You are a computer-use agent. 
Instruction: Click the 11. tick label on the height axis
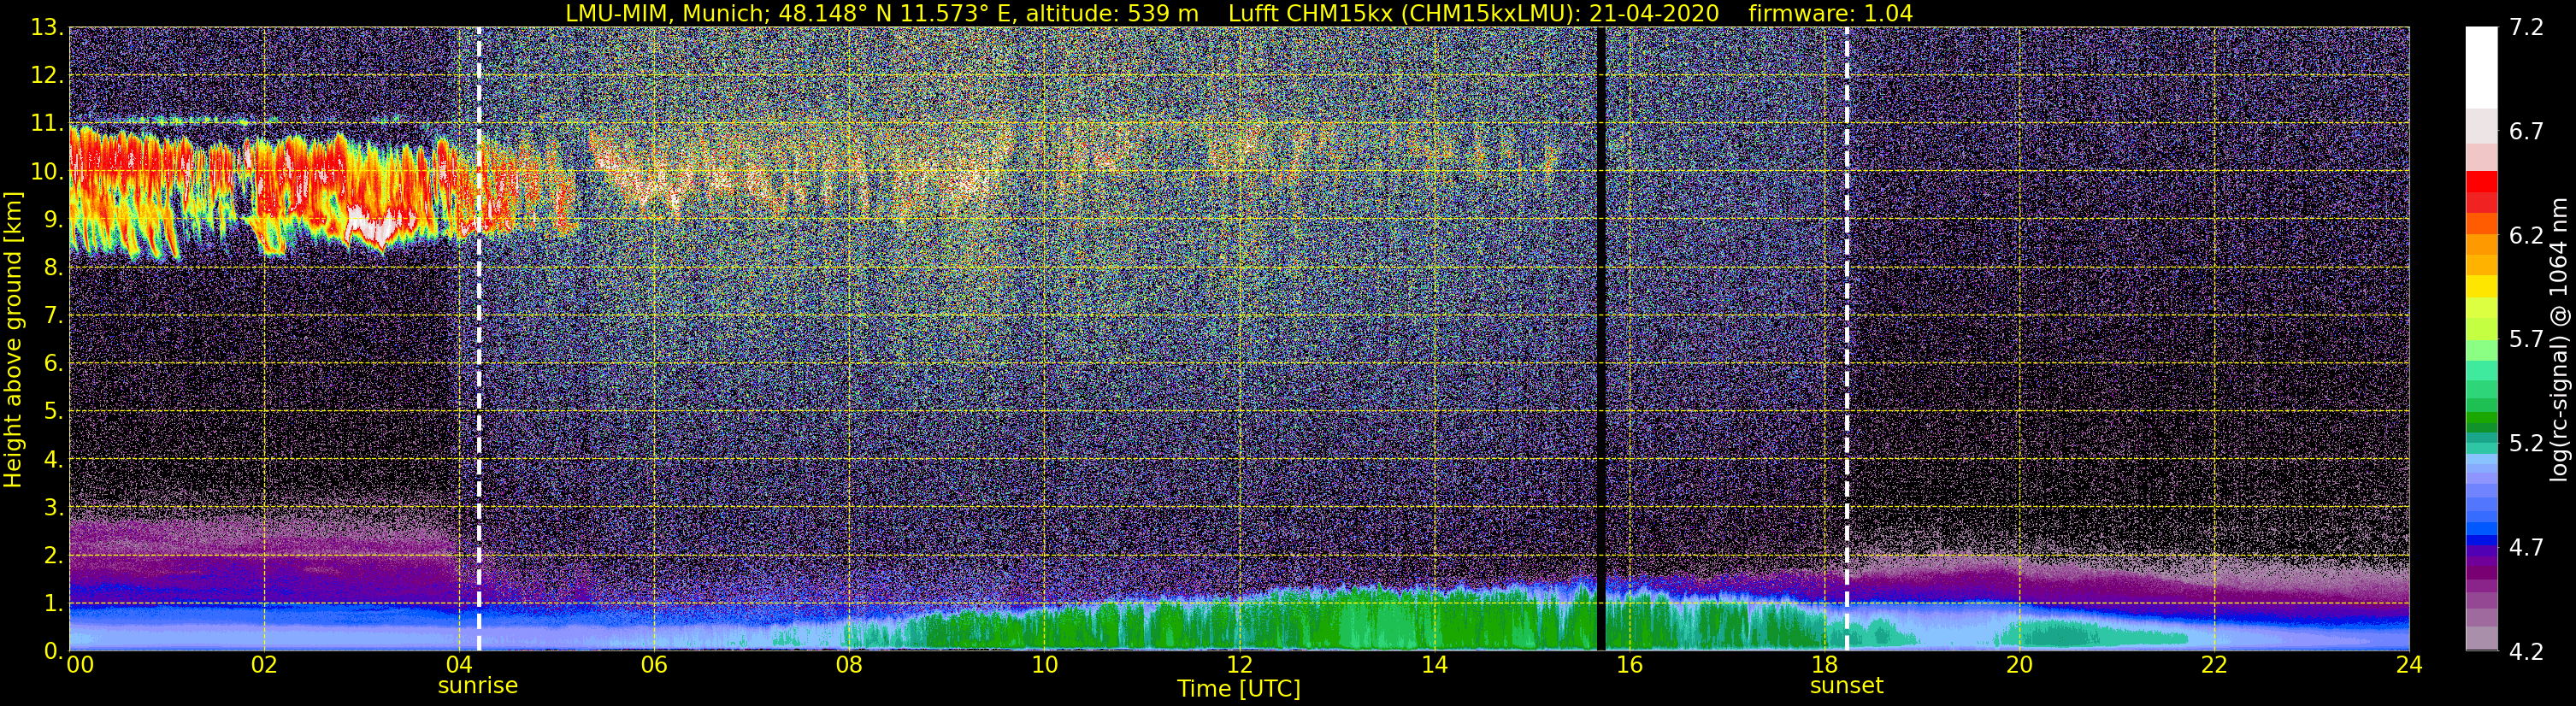click(x=46, y=124)
